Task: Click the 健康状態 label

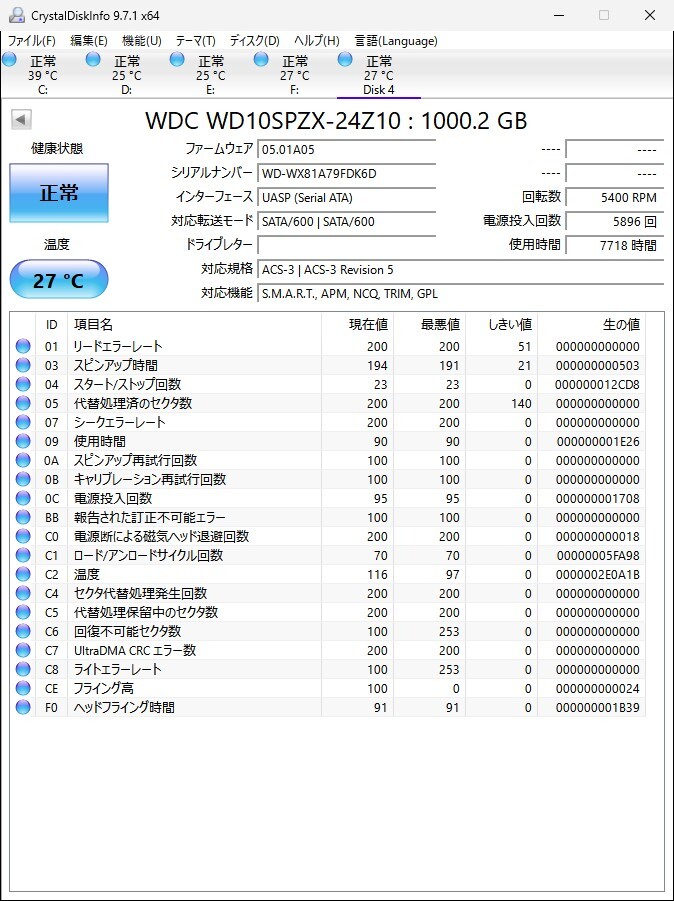Action: point(57,149)
